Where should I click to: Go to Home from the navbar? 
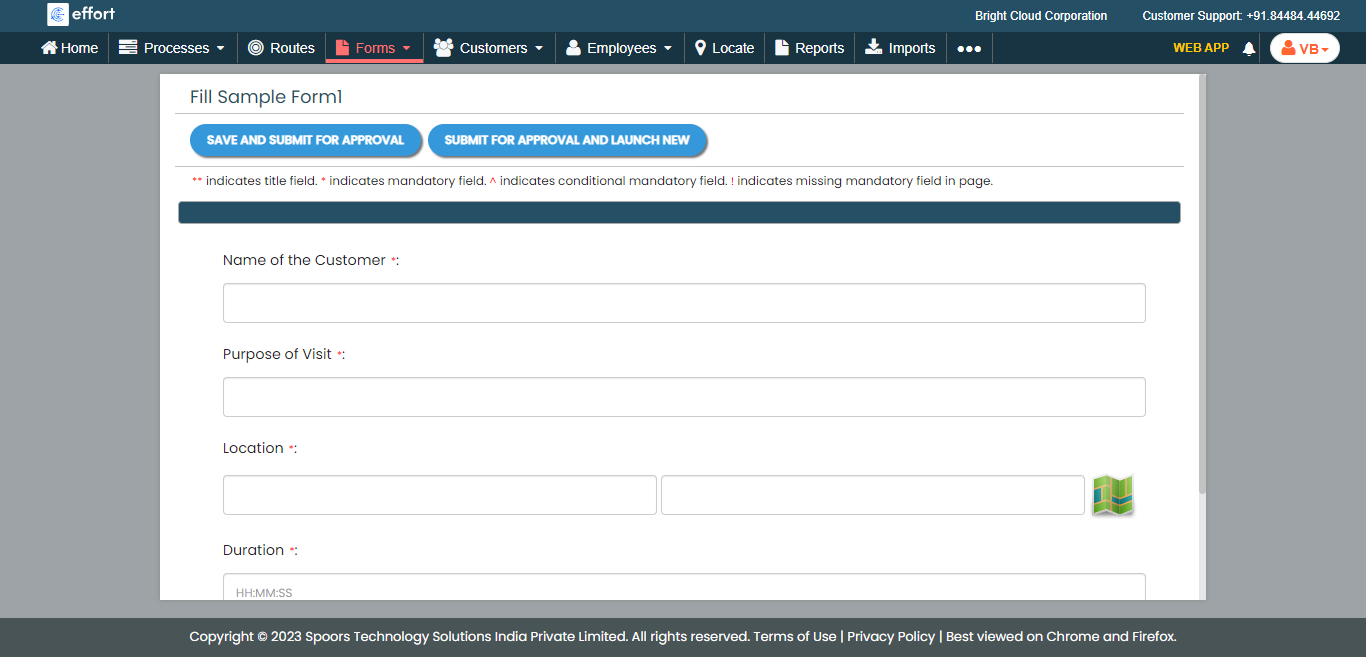pyautogui.click(x=69, y=48)
